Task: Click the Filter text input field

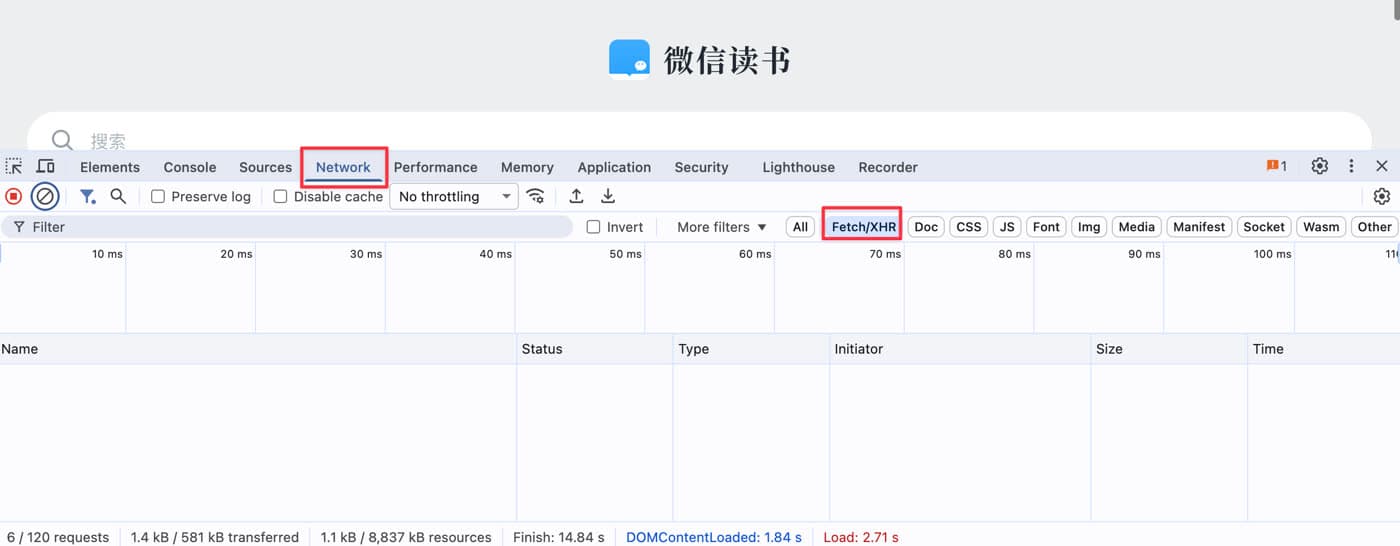Action: (x=288, y=227)
